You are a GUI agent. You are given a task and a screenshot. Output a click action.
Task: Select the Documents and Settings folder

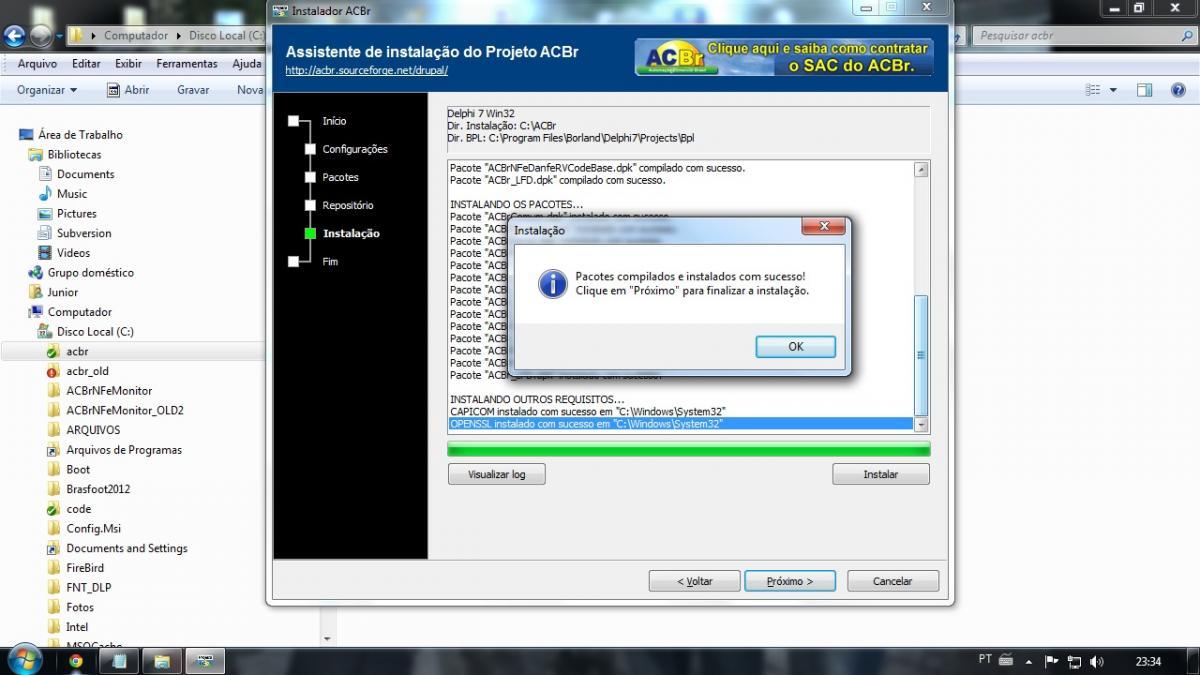pyautogui.click(x=126, y=548)
